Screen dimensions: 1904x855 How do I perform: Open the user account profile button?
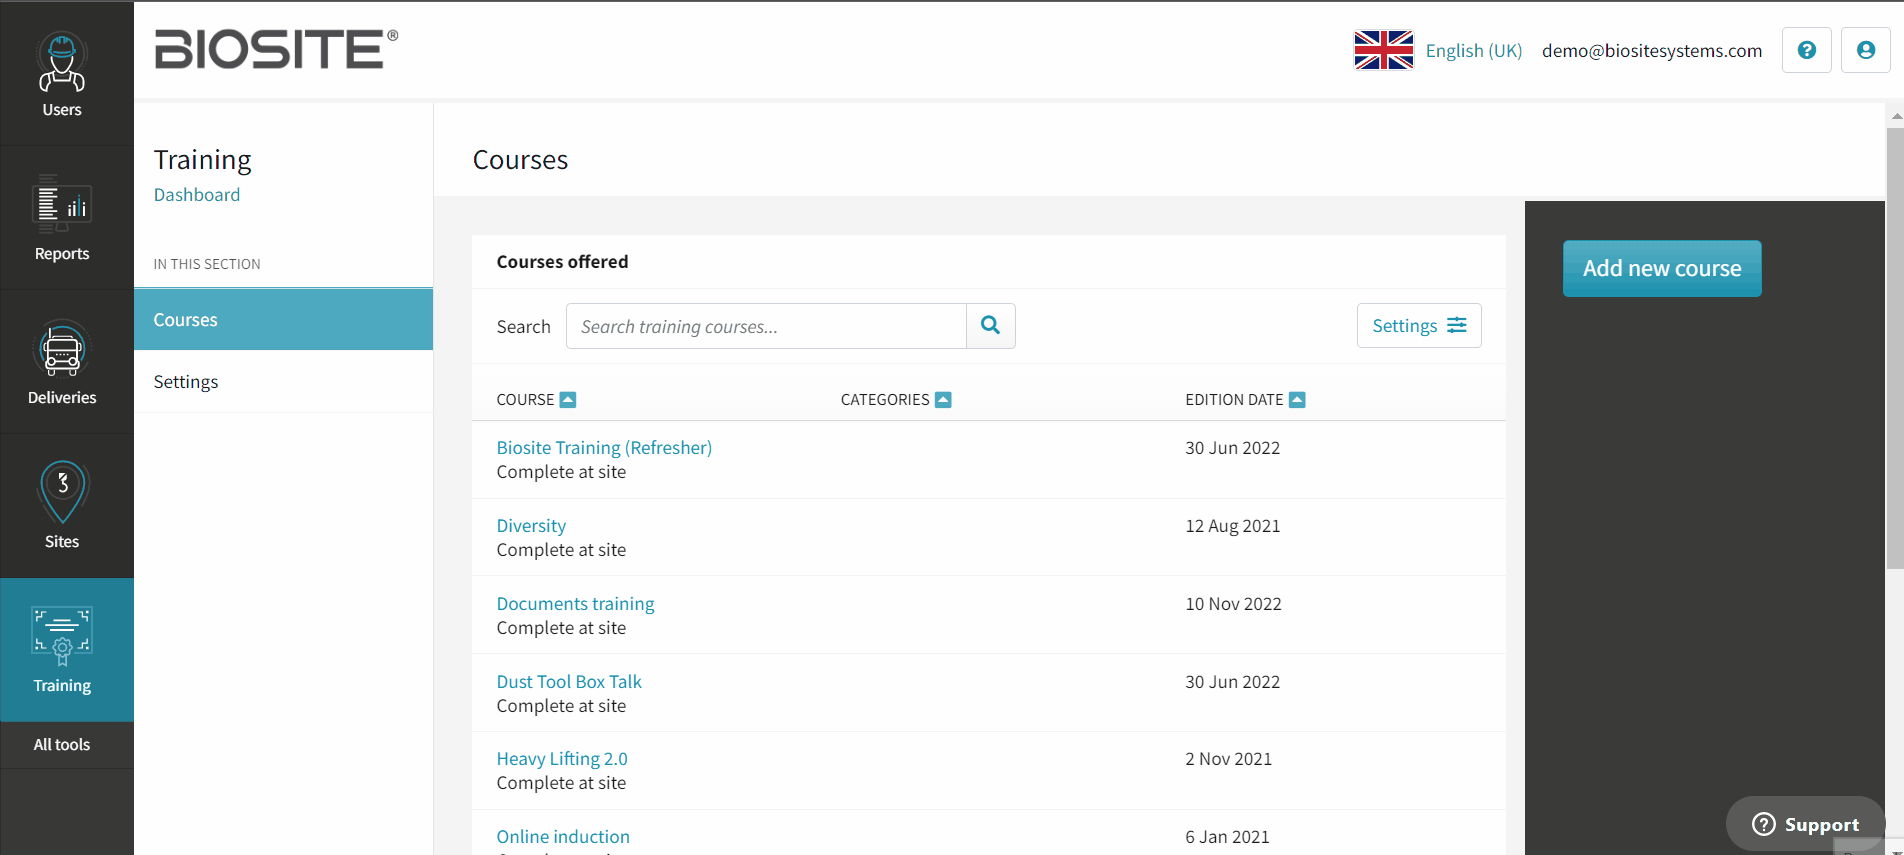tap(1866, 50)
